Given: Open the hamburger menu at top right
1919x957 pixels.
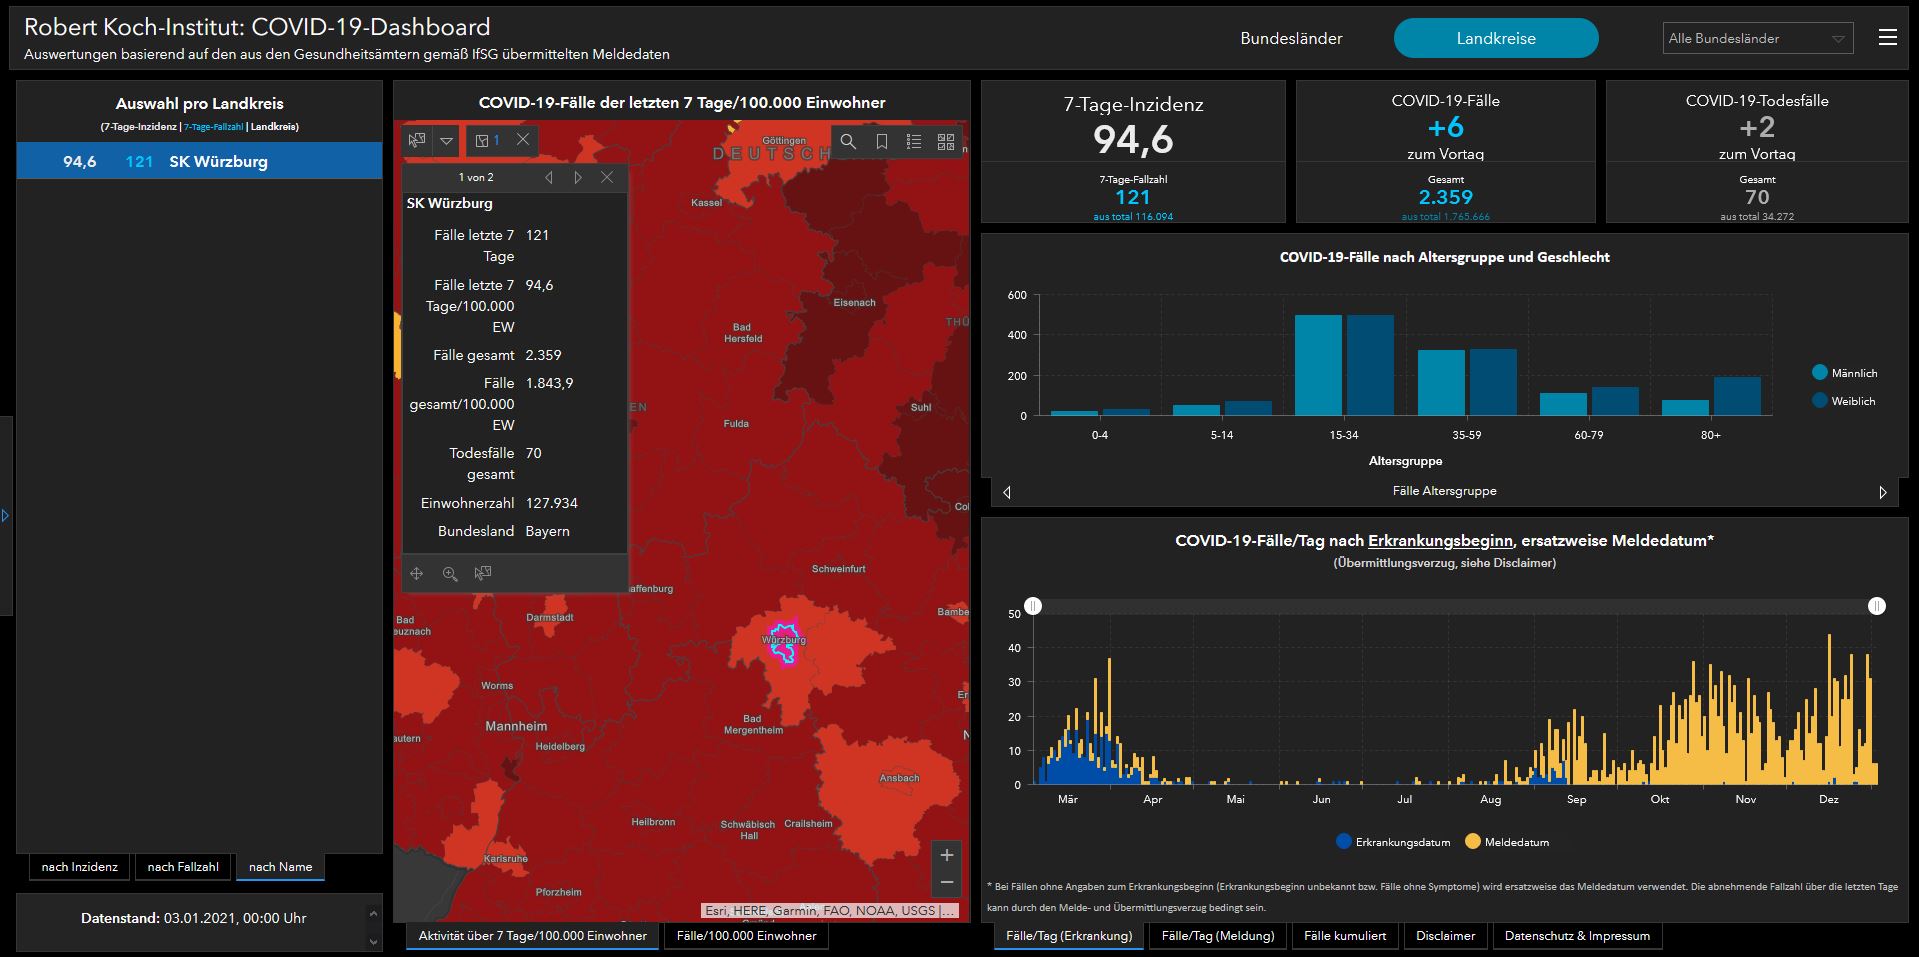Looking at the screenshot, I should click(1887, 38).
